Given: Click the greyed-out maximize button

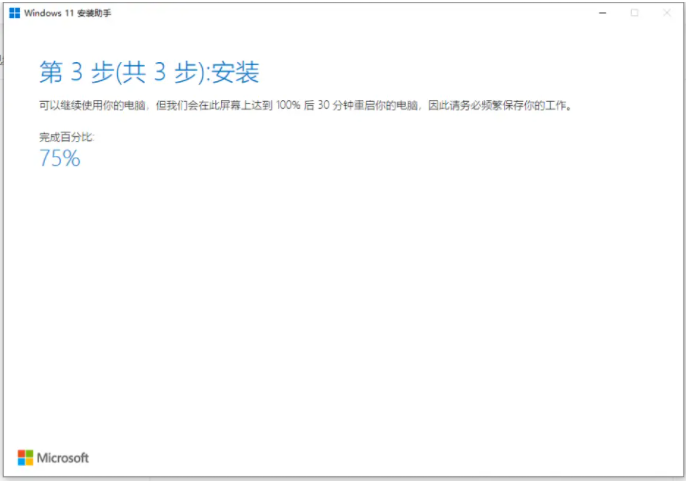Looking at the screenshot, I should click(x=635, y=12).
